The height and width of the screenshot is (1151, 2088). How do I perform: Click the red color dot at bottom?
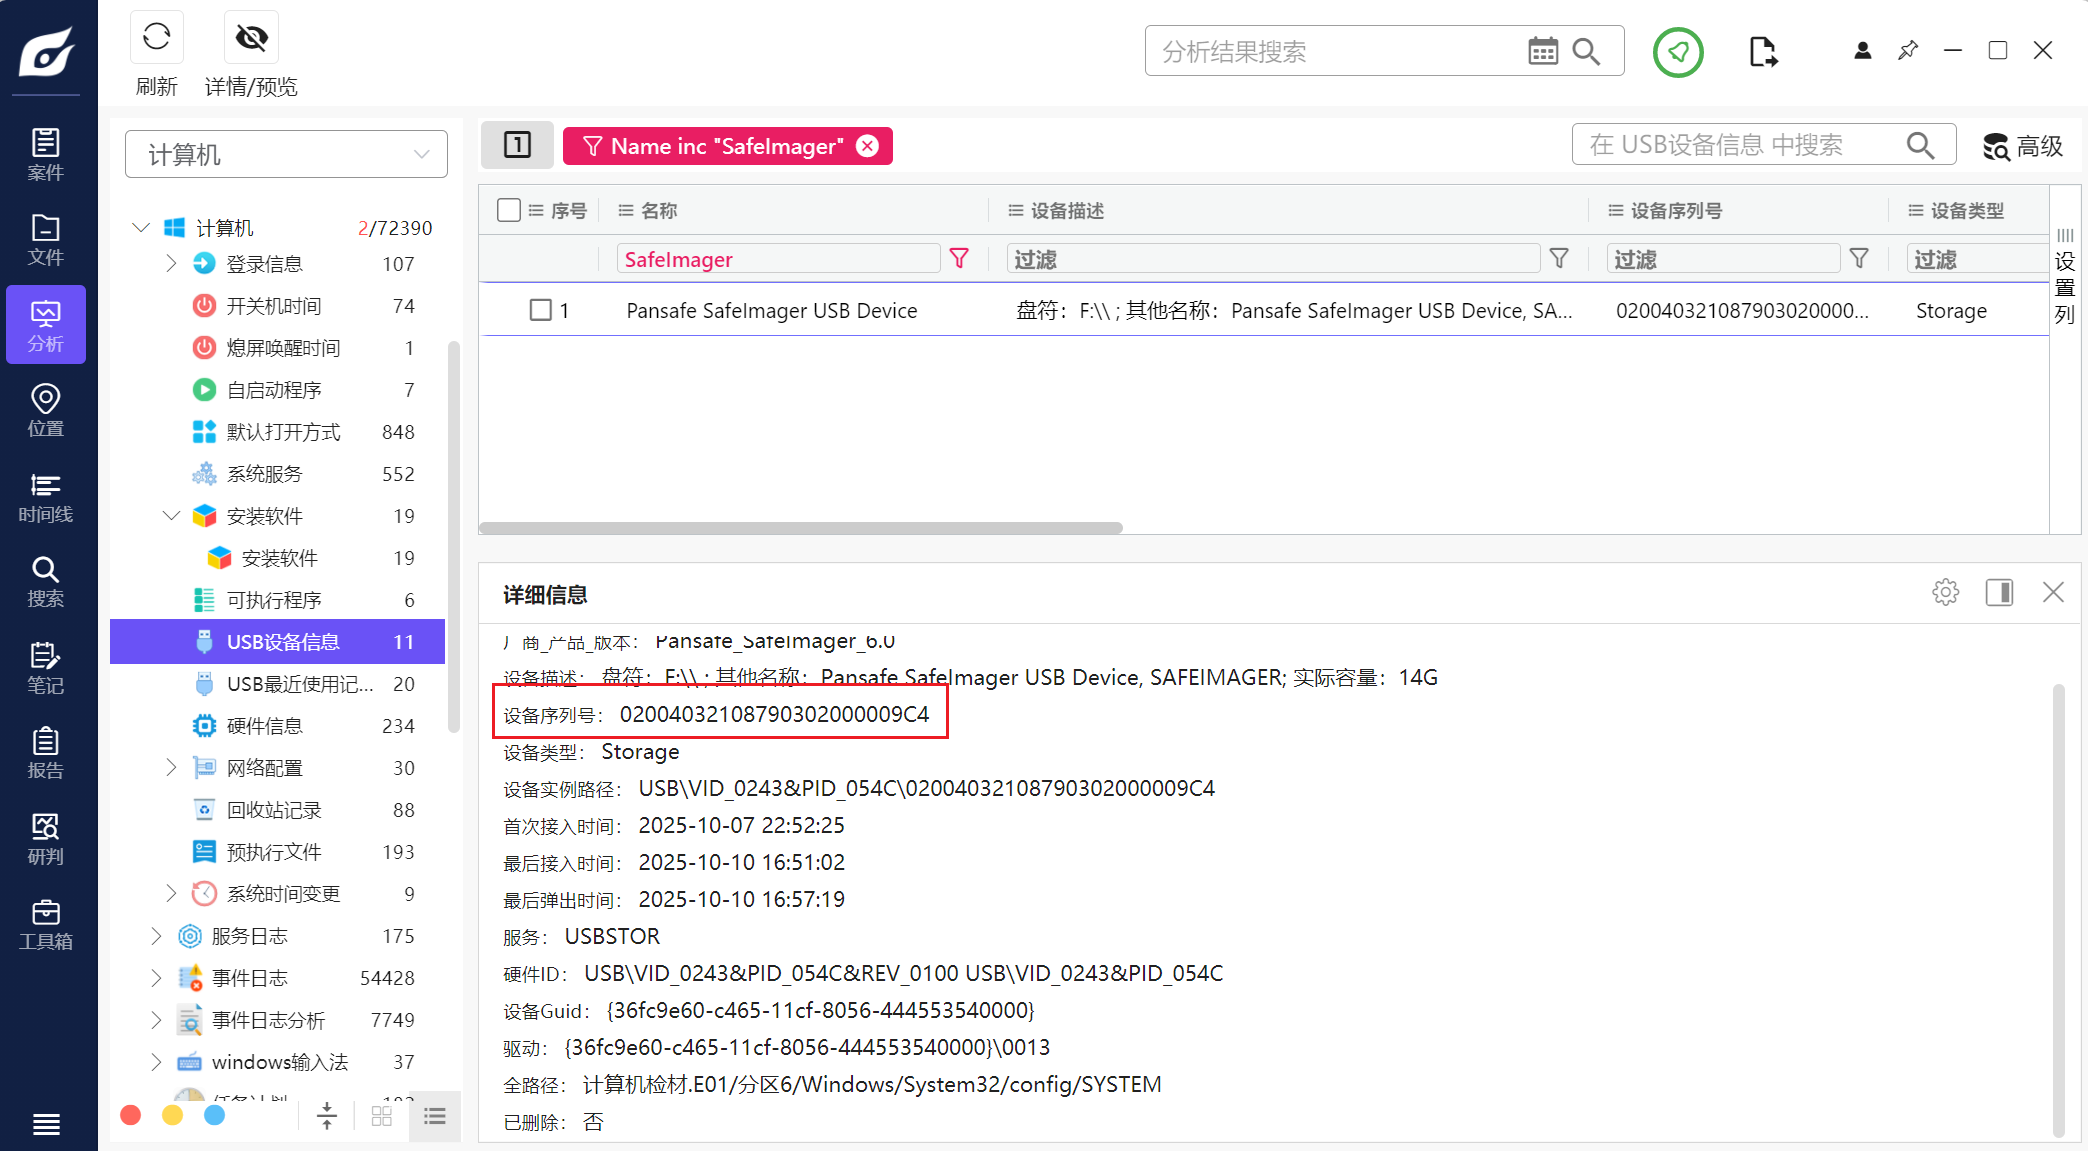pyautogui.click(x=130, y=1115)
